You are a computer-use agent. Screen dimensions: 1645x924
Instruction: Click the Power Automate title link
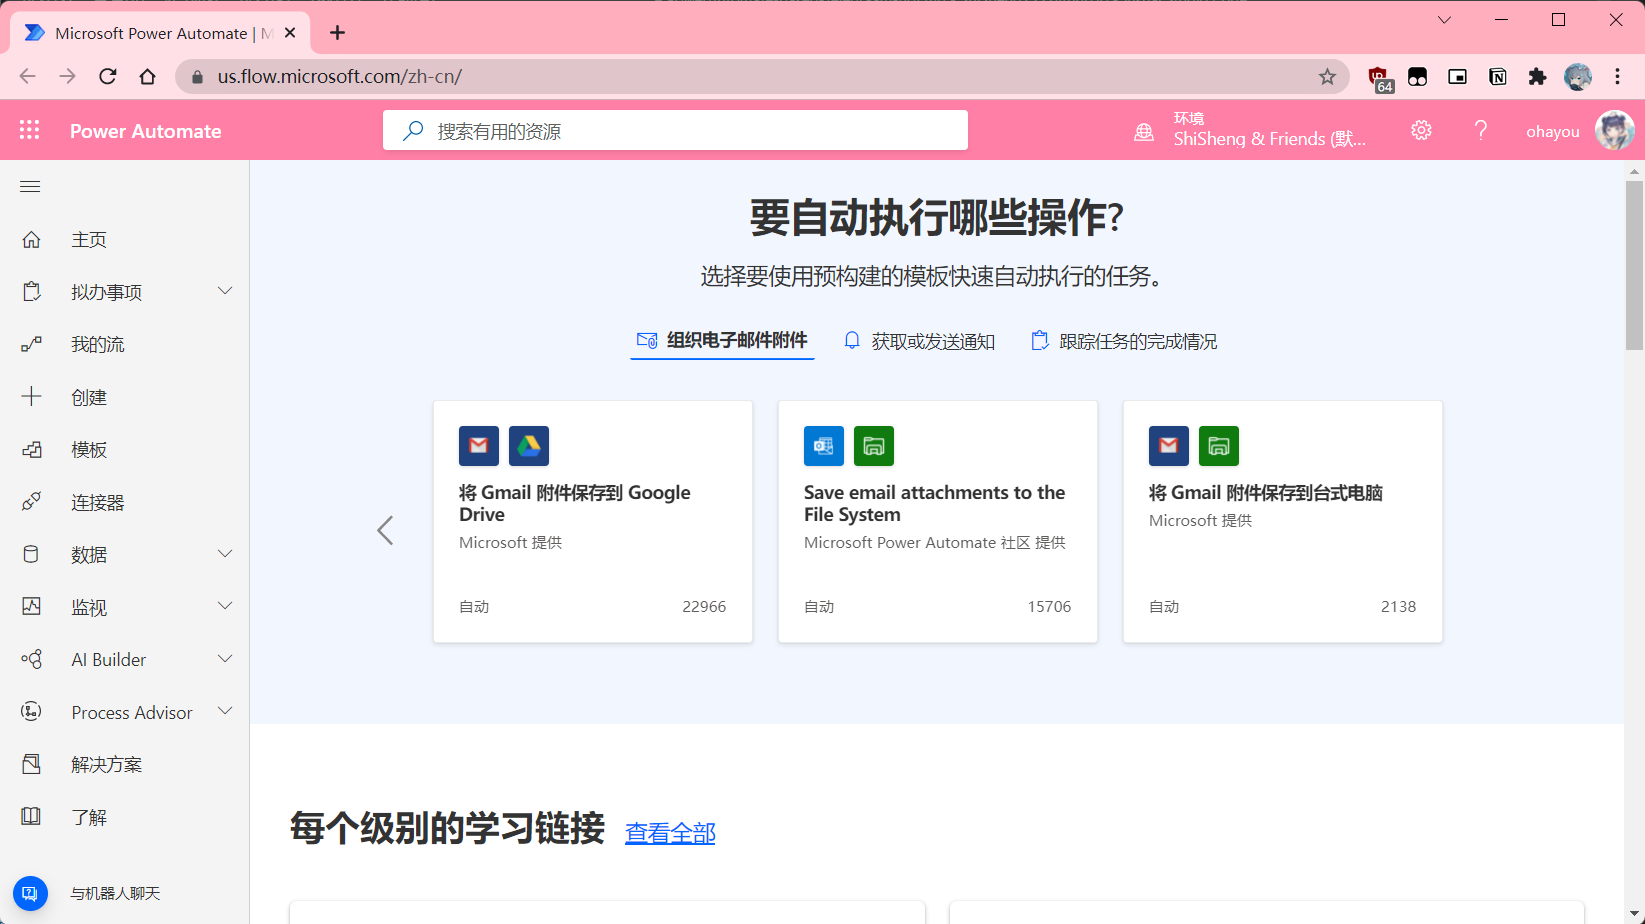click(146, 131)
